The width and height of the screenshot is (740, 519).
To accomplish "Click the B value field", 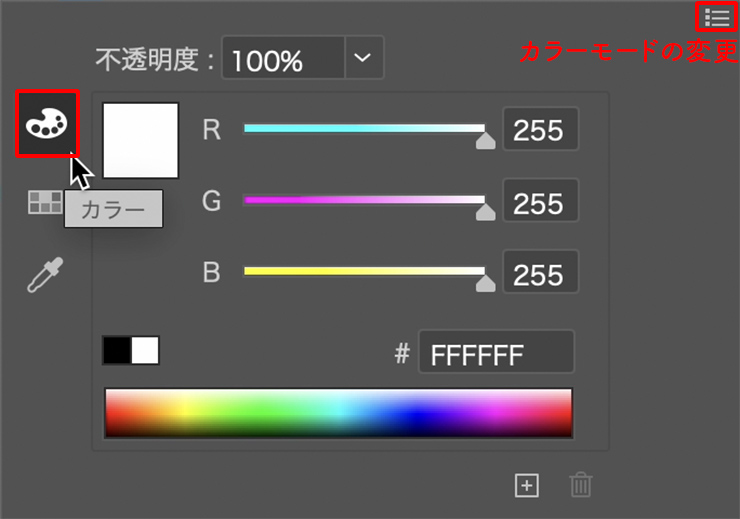I will 540,274.
